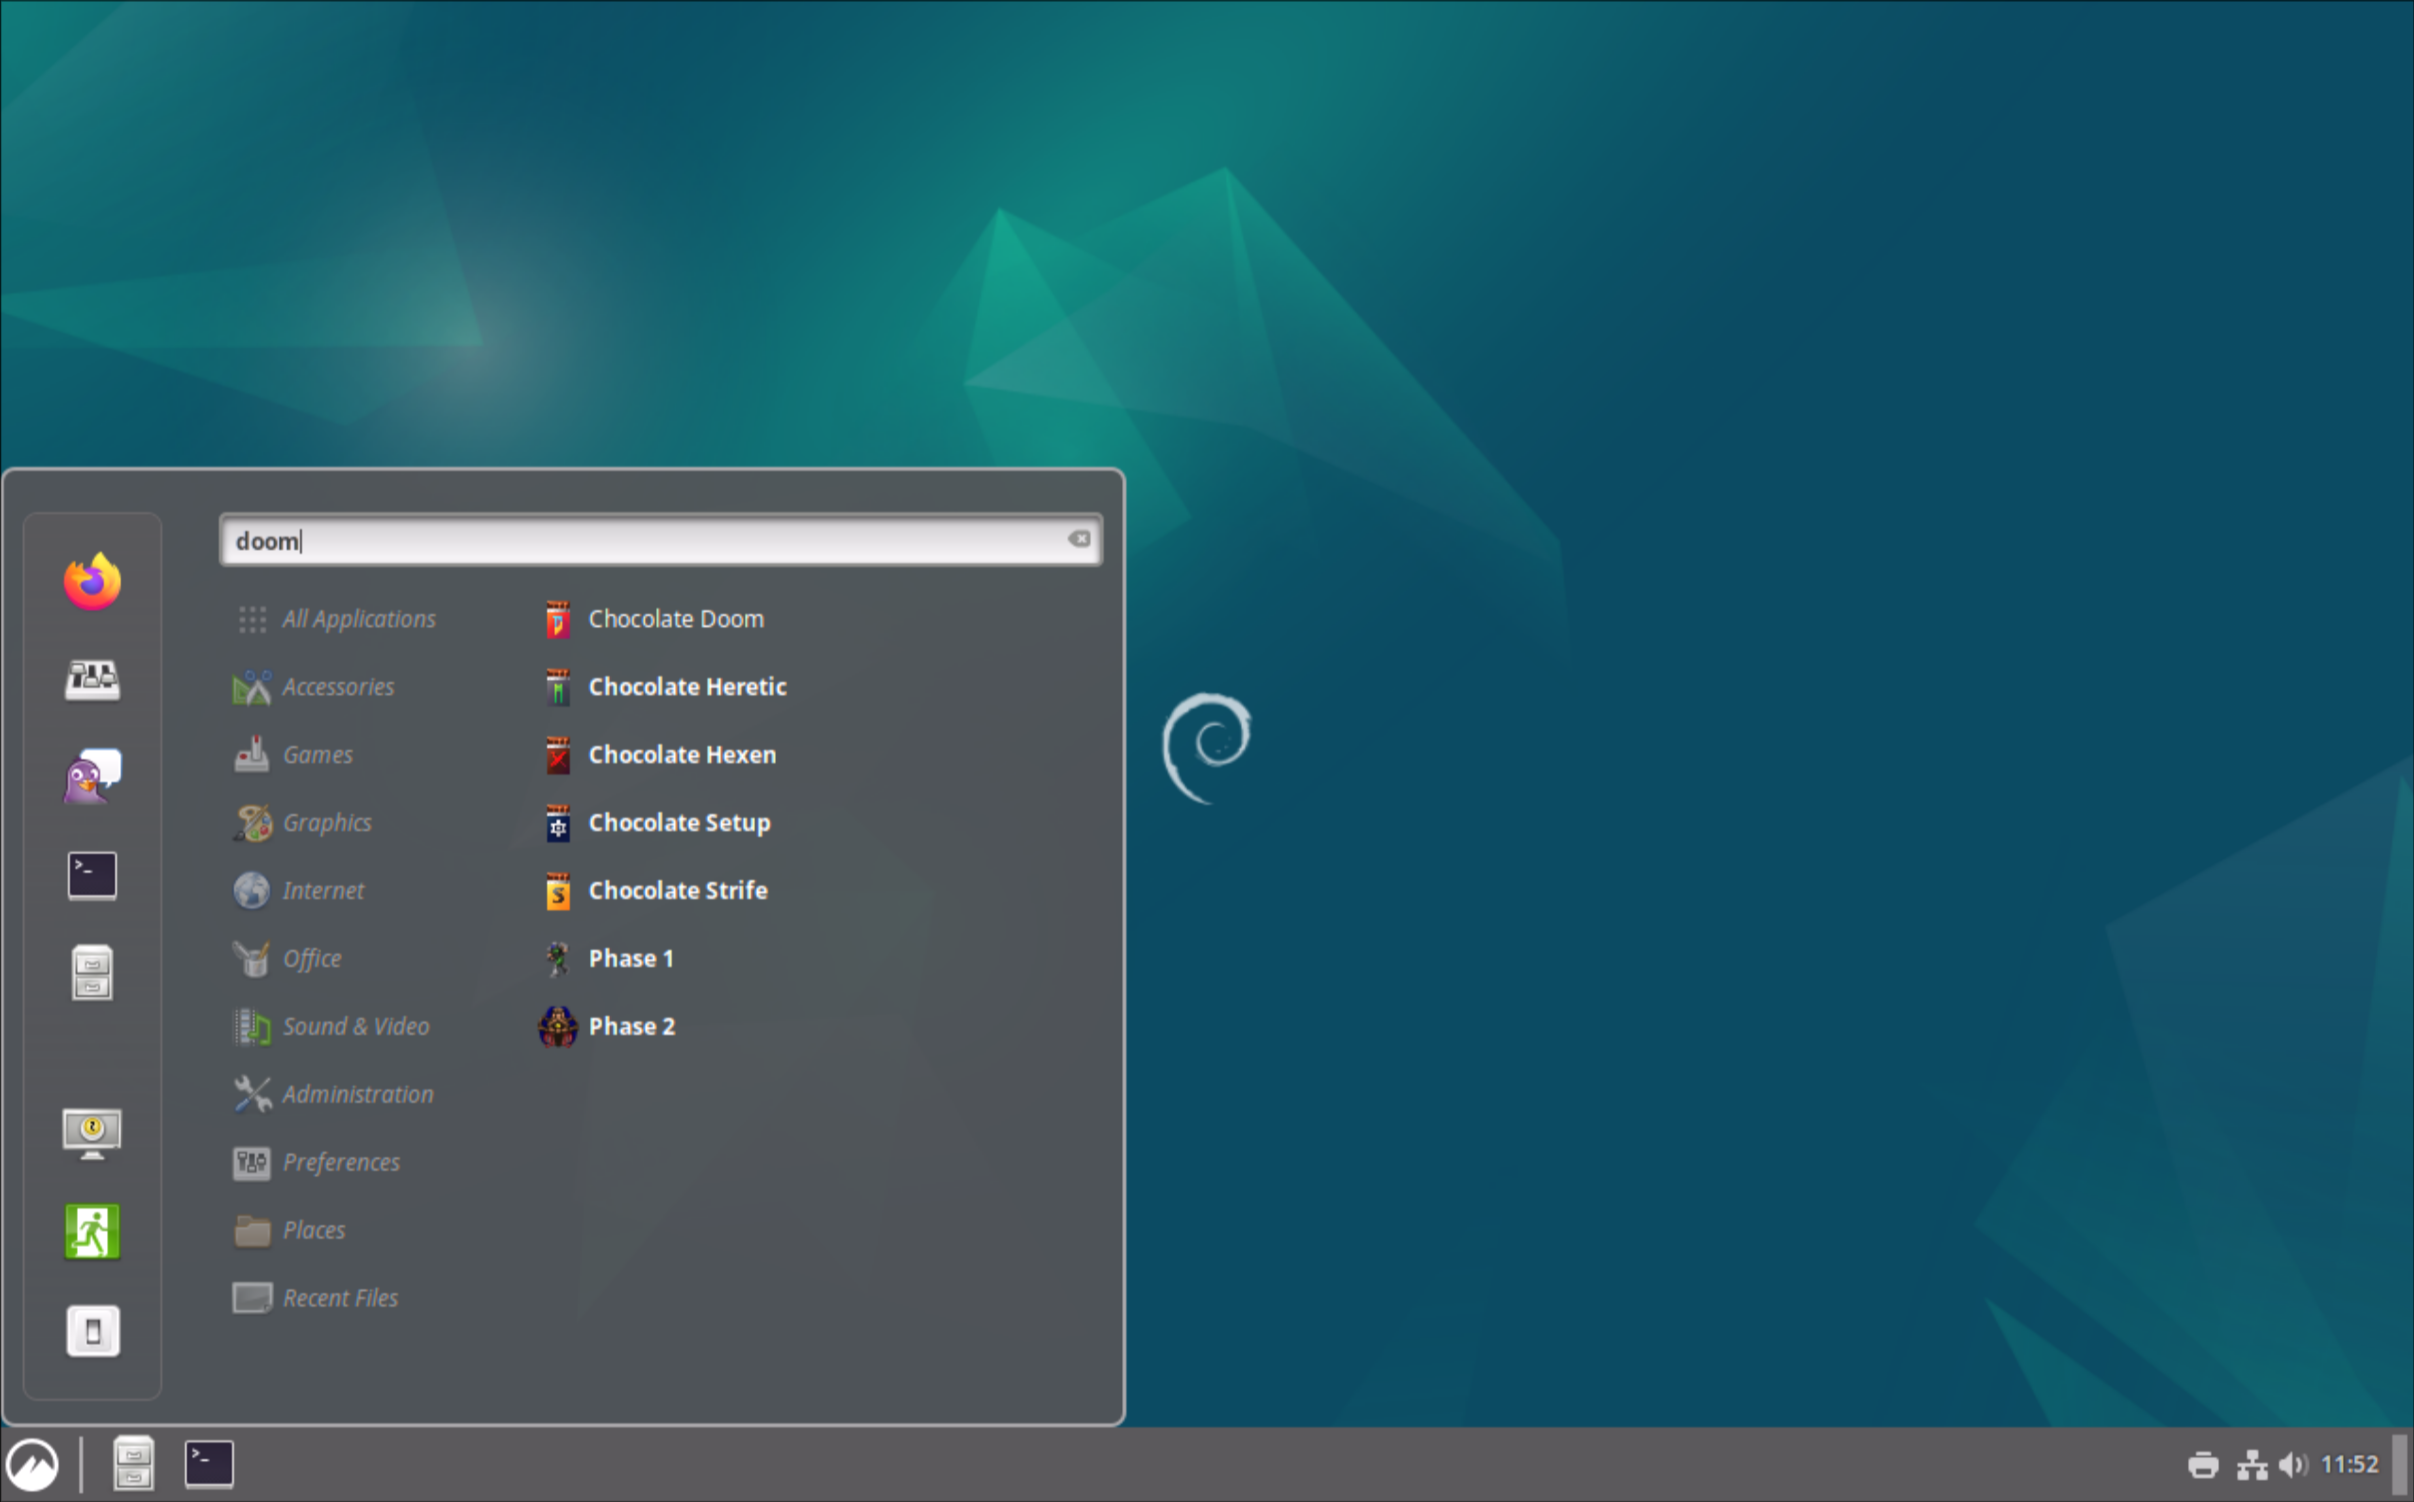This screenshot has width=2414, height=1502.
Task: Open the Sound & Video category
Action: pos(355,1026)
